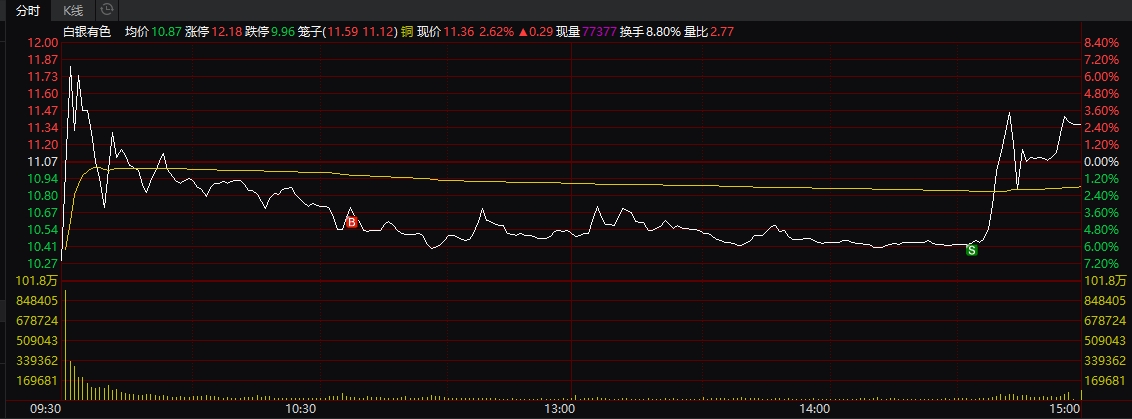Click the right 509043 volume label

tap(1105, 340)
